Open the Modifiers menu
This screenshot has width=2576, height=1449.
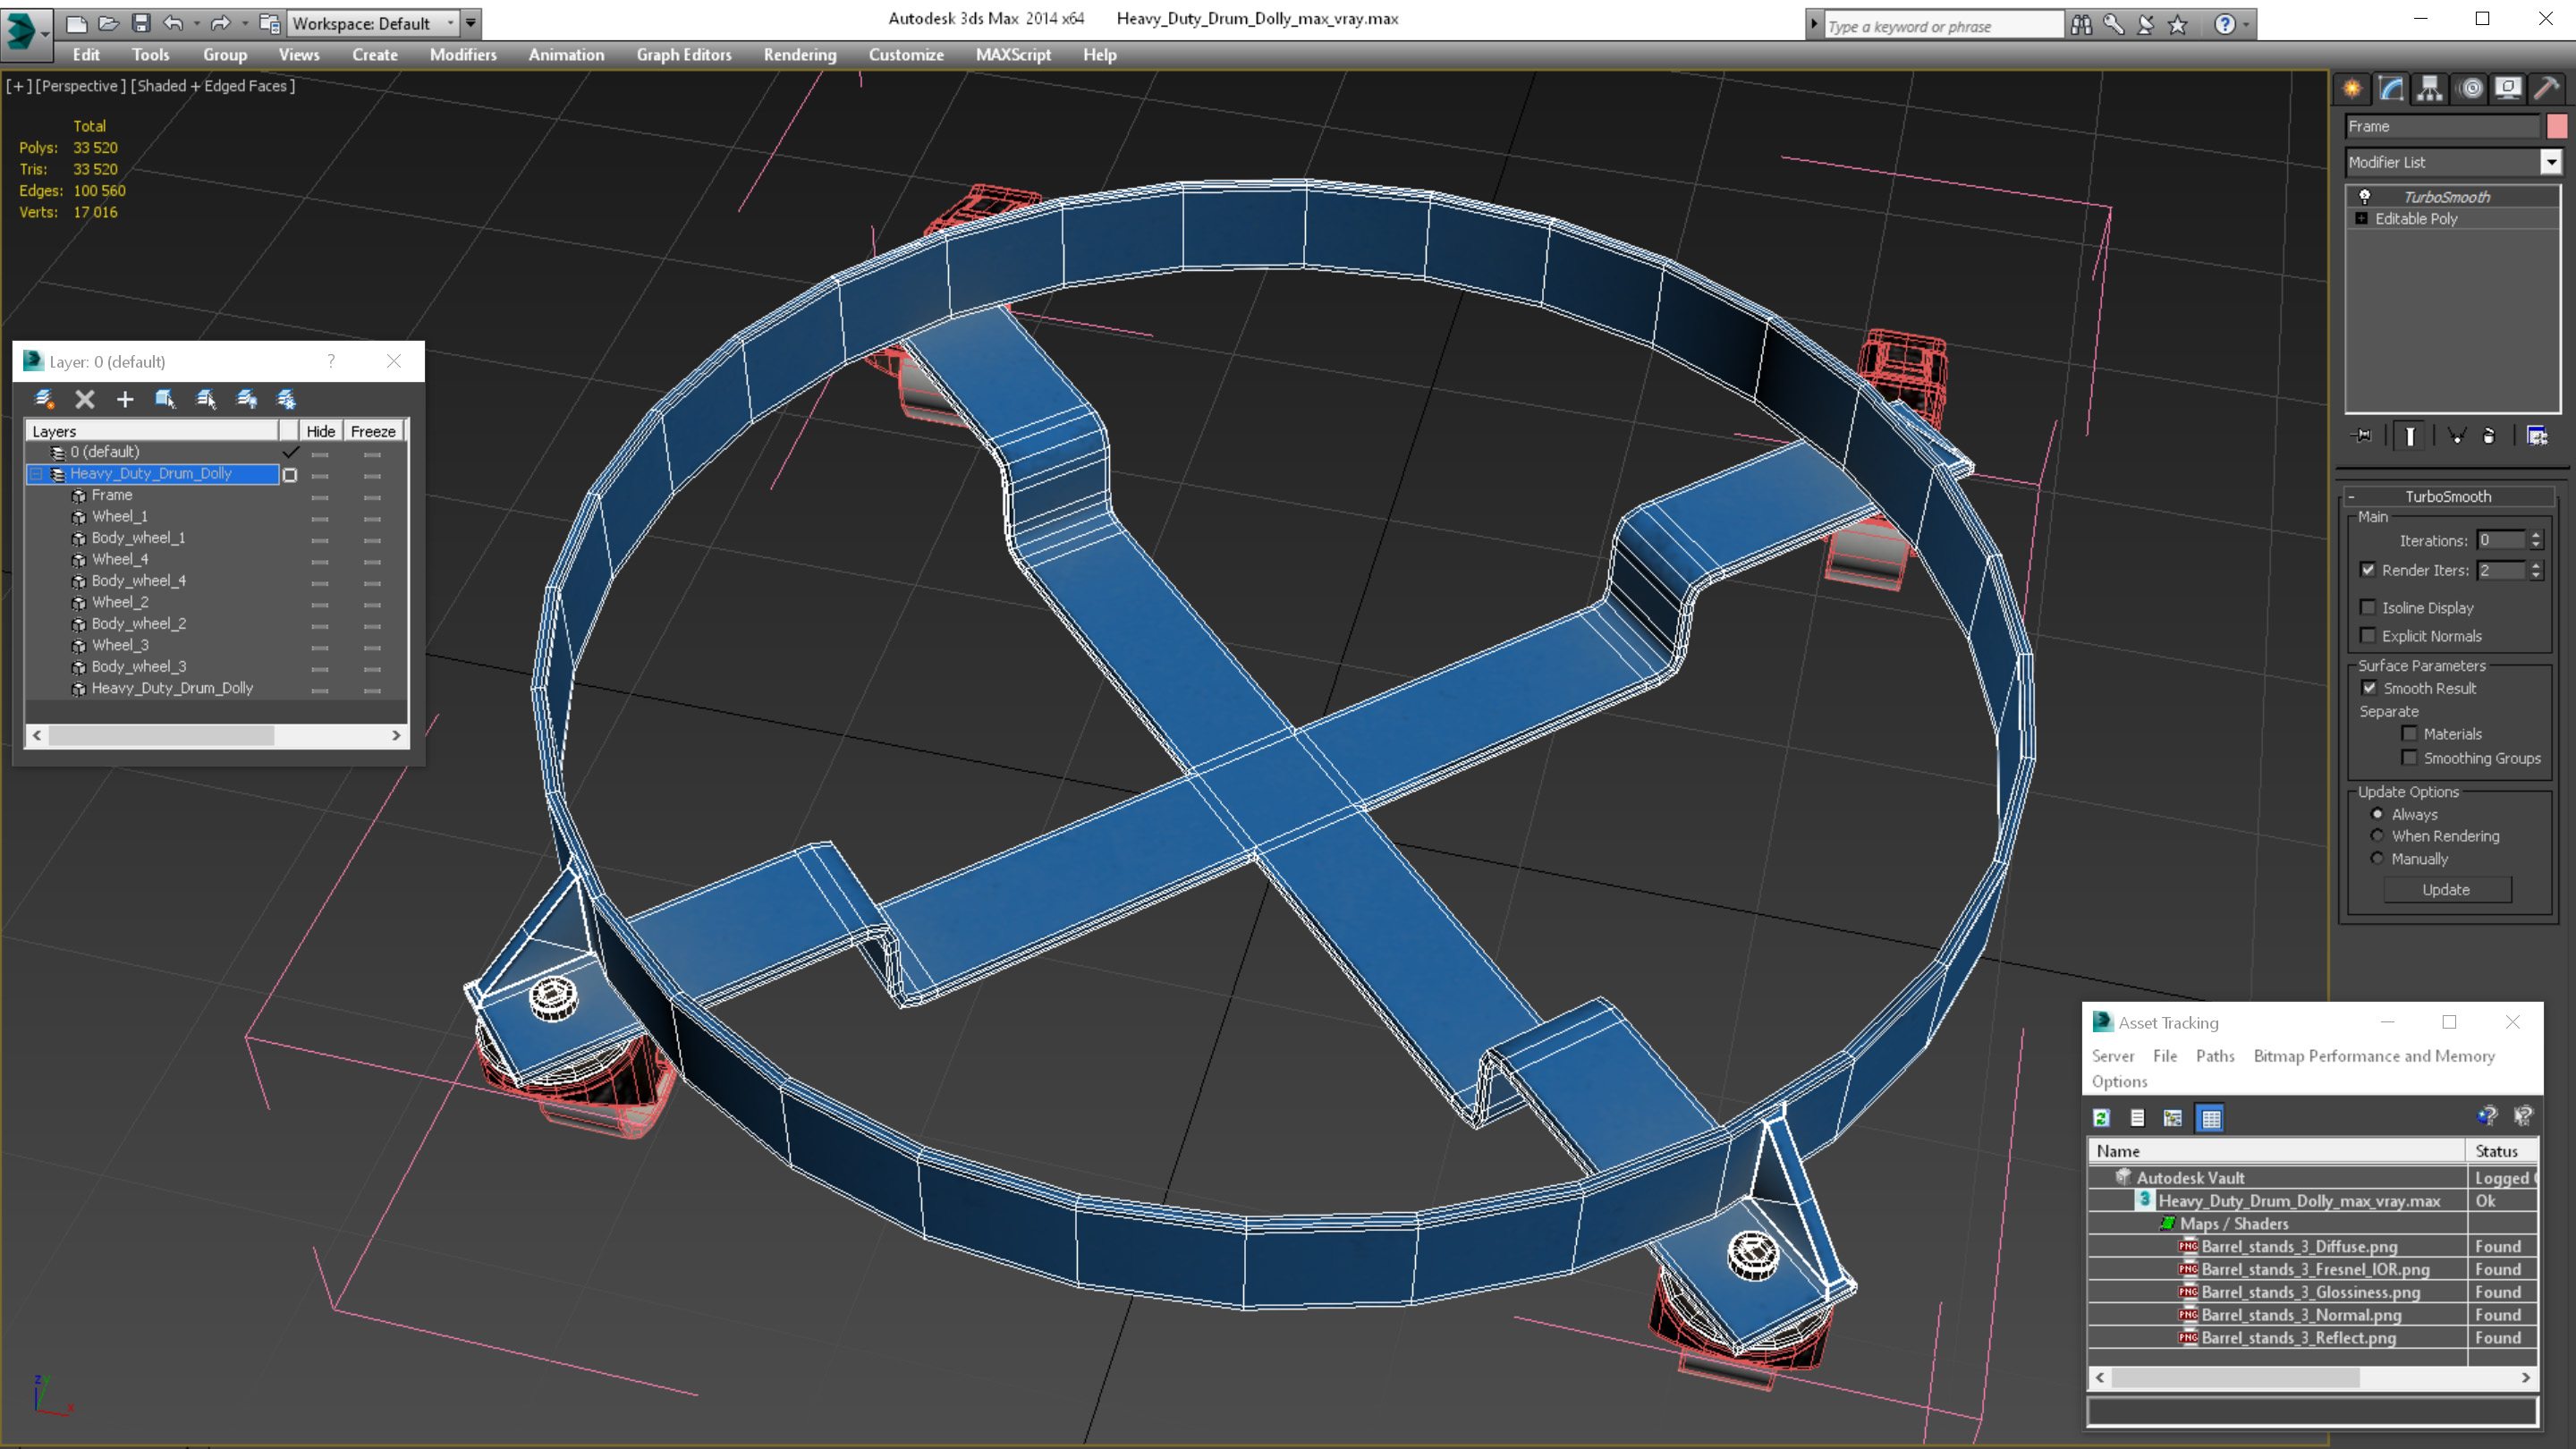coord(463,55)
